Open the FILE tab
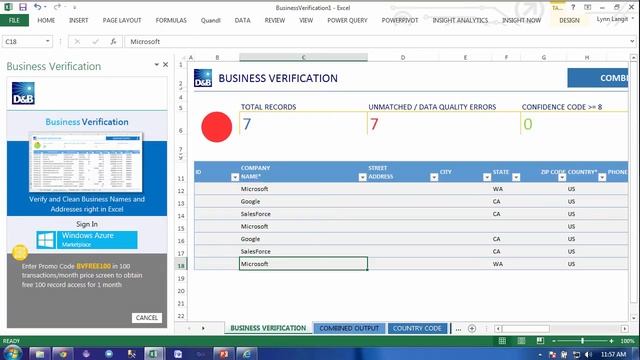 point(14,20)
